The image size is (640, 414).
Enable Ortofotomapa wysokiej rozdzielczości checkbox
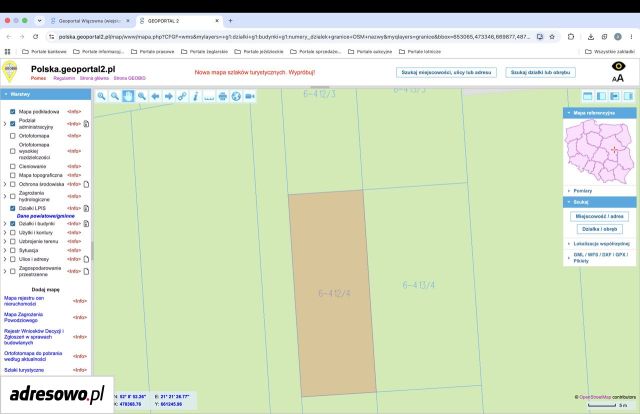pyautogui.click(x=13, y=151)
